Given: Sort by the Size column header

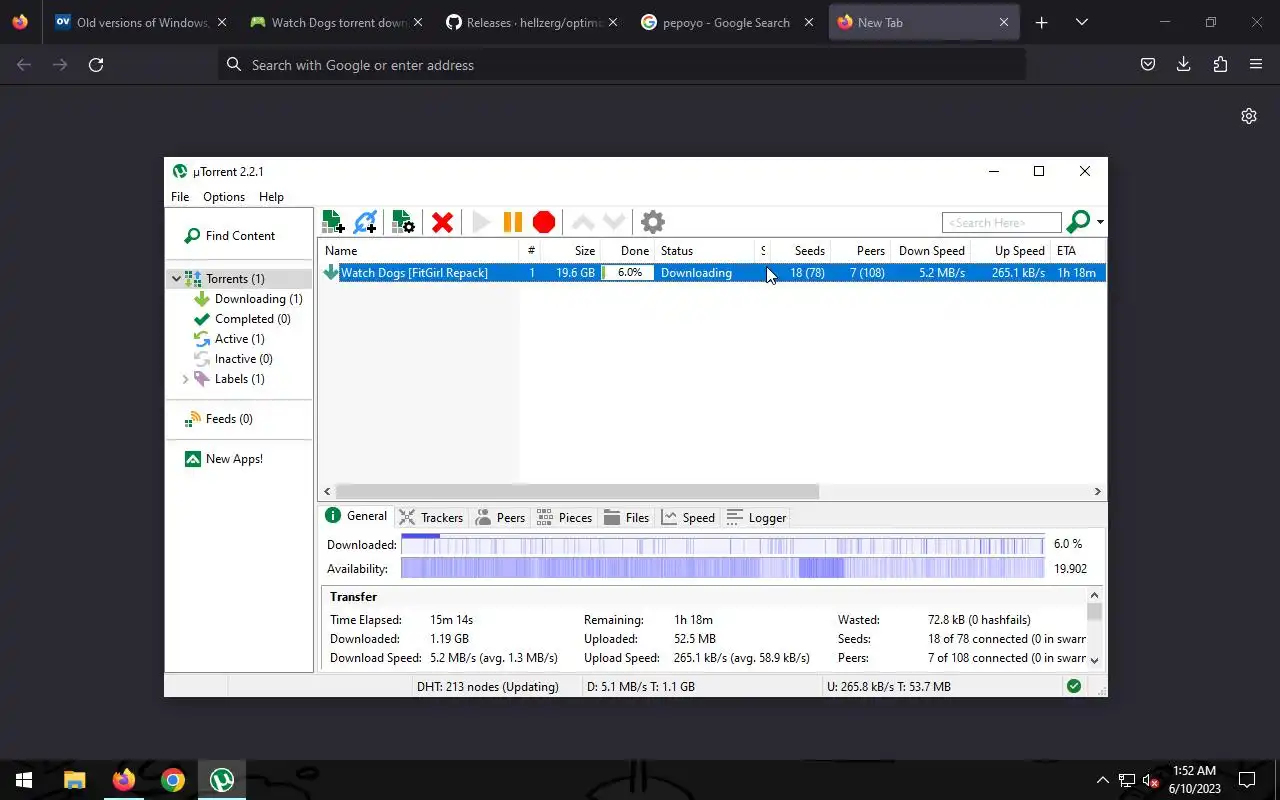Looking at the screenshot, I should pyautogui.click(x=571, y=251).
